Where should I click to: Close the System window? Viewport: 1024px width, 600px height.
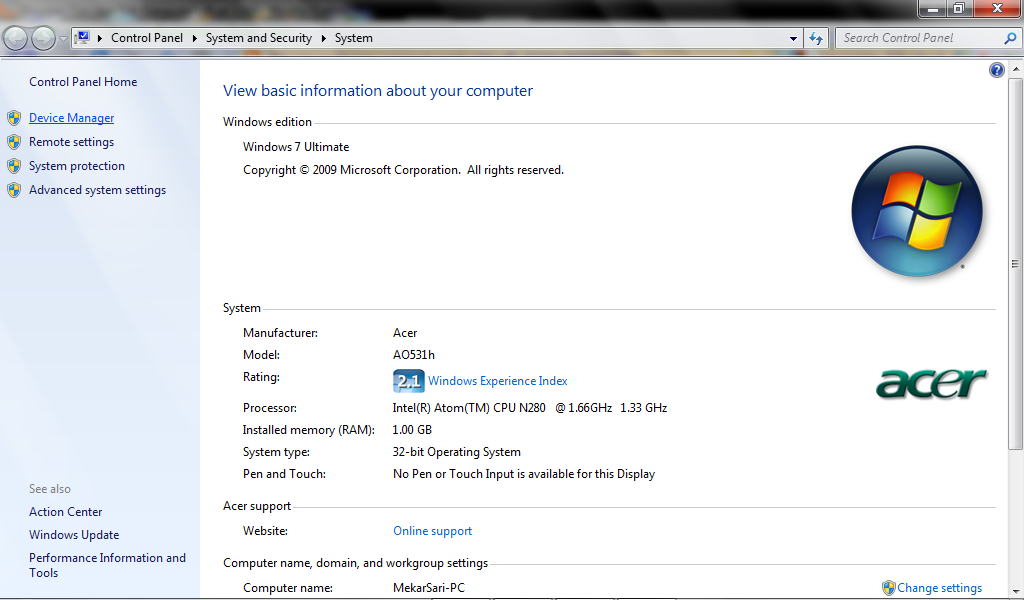point(997,8)
